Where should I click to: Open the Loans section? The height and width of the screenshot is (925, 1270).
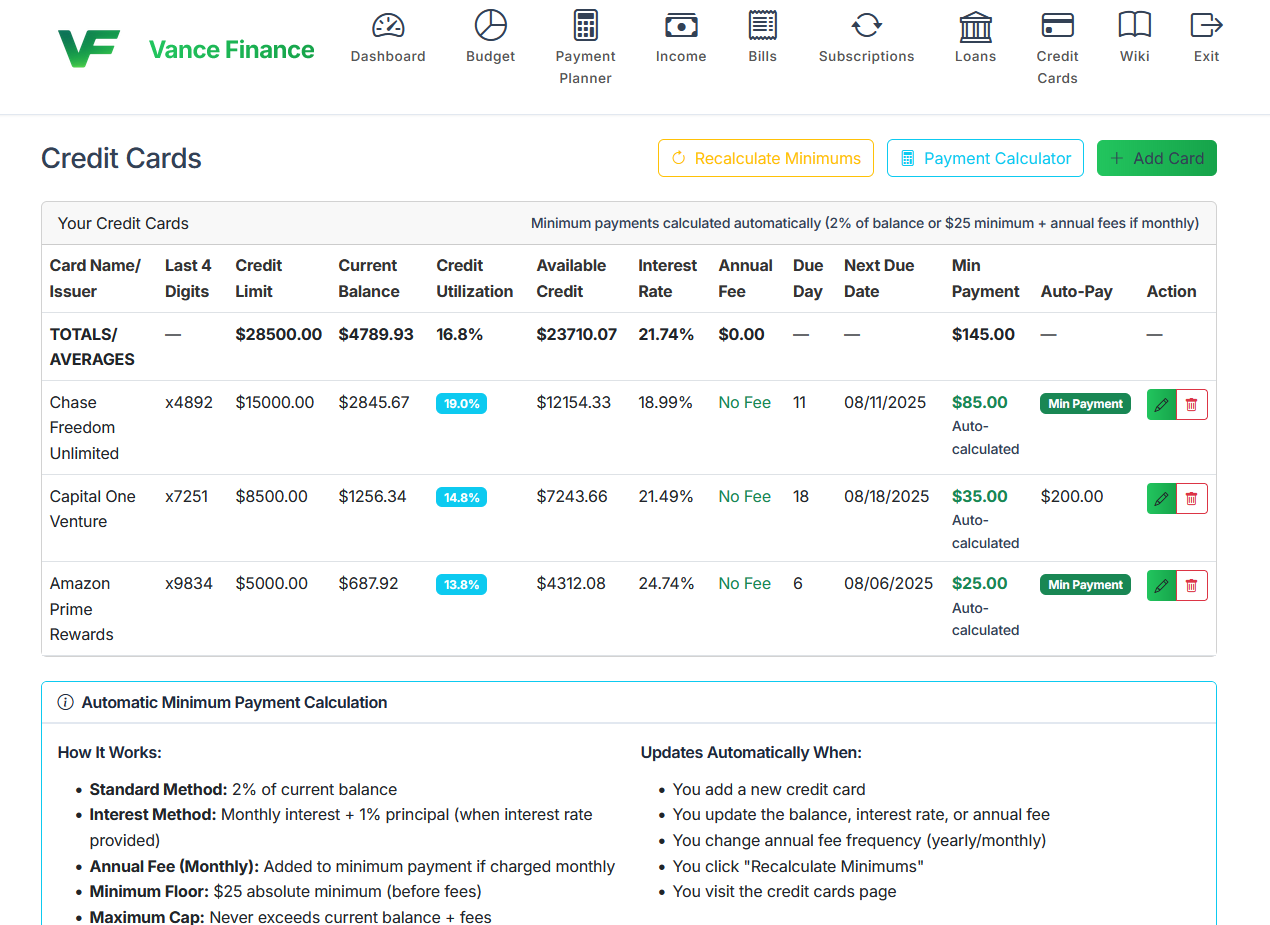(x=975, y=35)
